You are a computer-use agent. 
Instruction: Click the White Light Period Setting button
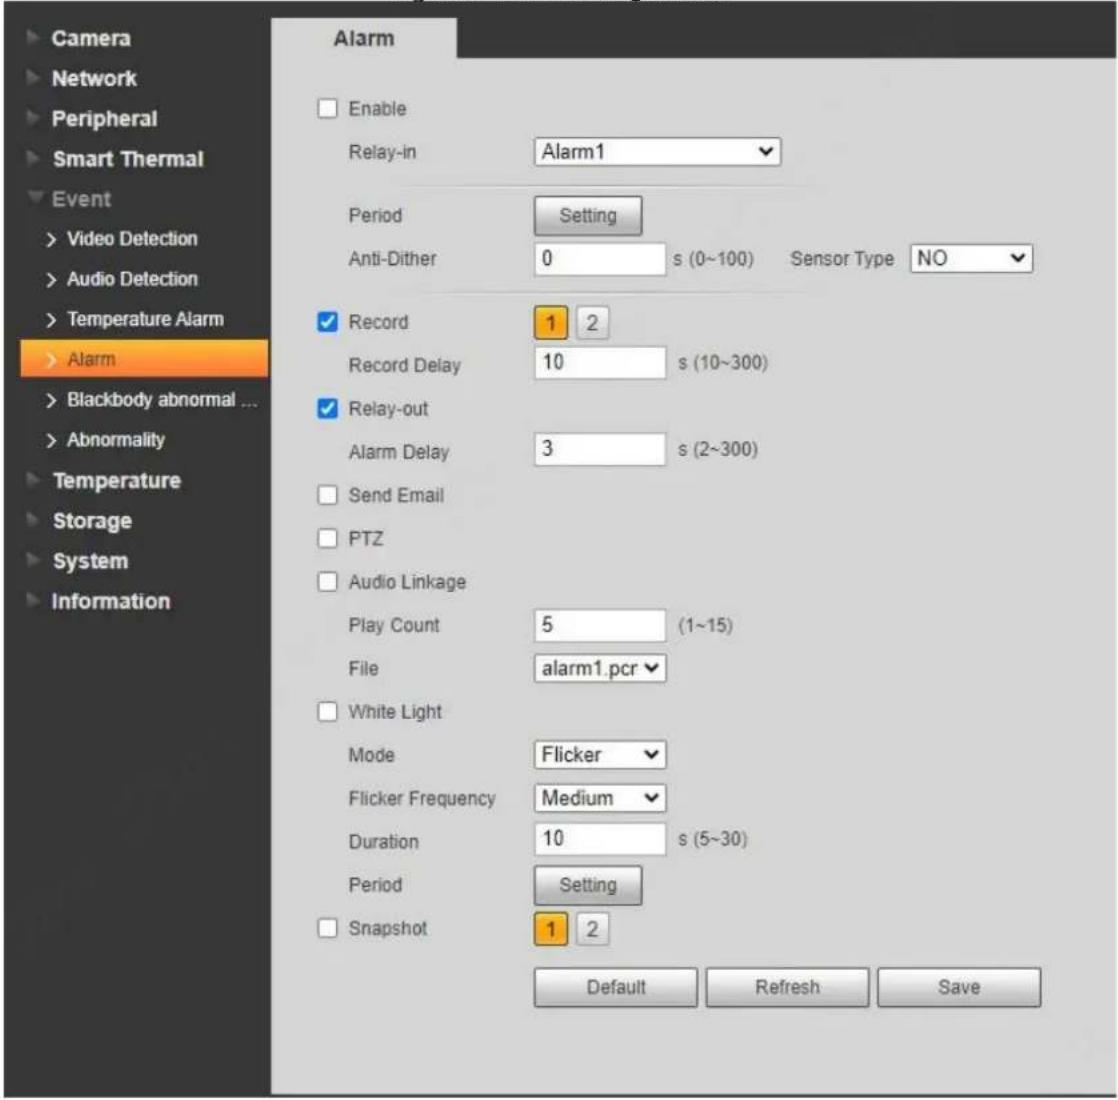(x=588, y=885)
